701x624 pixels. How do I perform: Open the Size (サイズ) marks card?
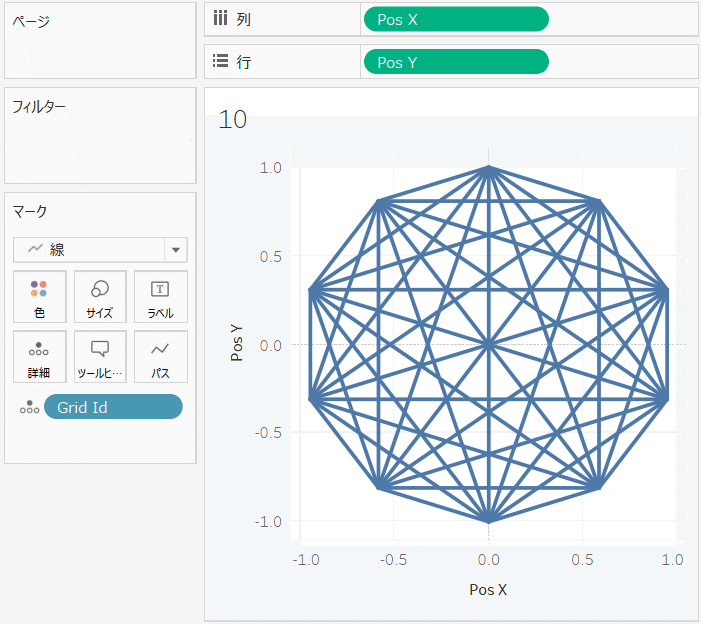[x=100, y=296]
